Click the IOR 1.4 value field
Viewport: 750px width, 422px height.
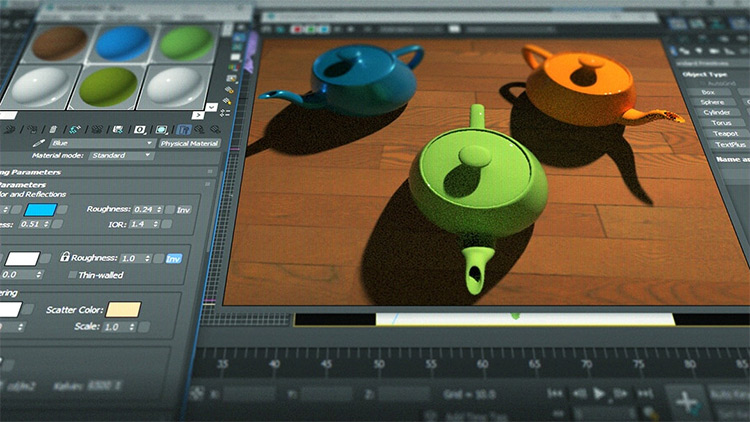point(144,224)
